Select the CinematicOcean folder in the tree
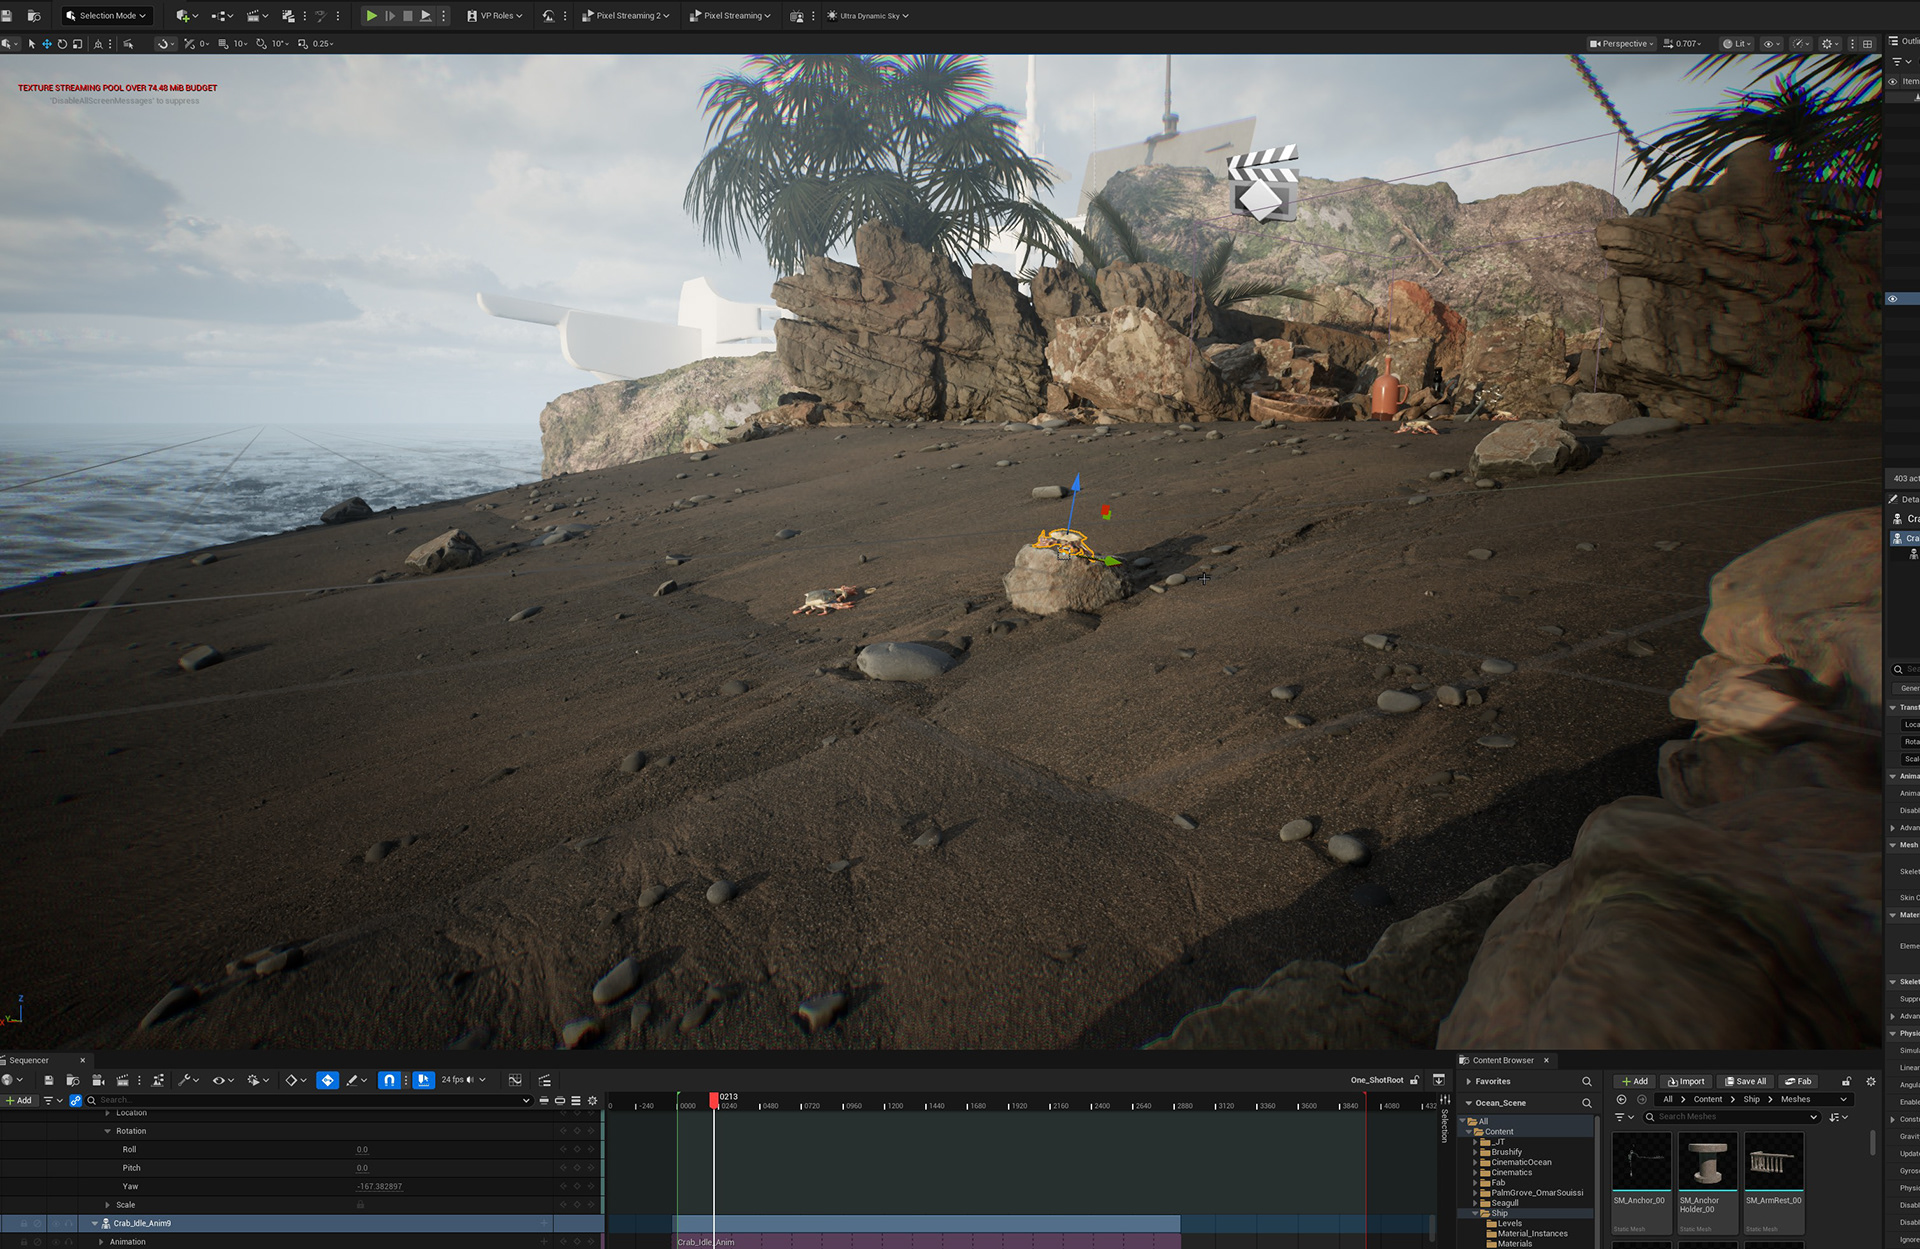Image resolution: width=1920 pixels, height=1249 pixels. (x=1521, y=1162)
